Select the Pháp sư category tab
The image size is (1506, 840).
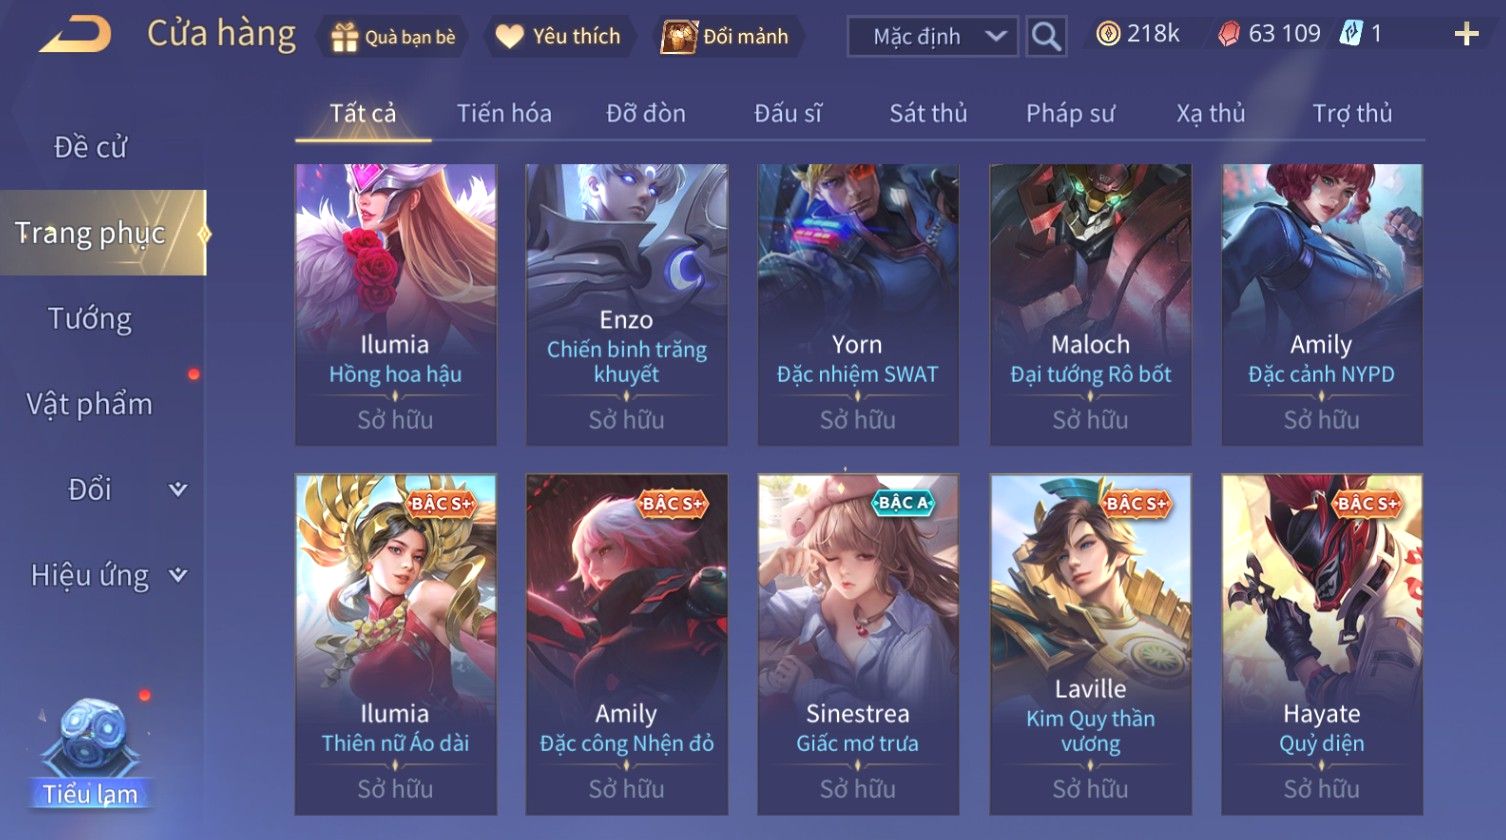(x=1070, y=113)
